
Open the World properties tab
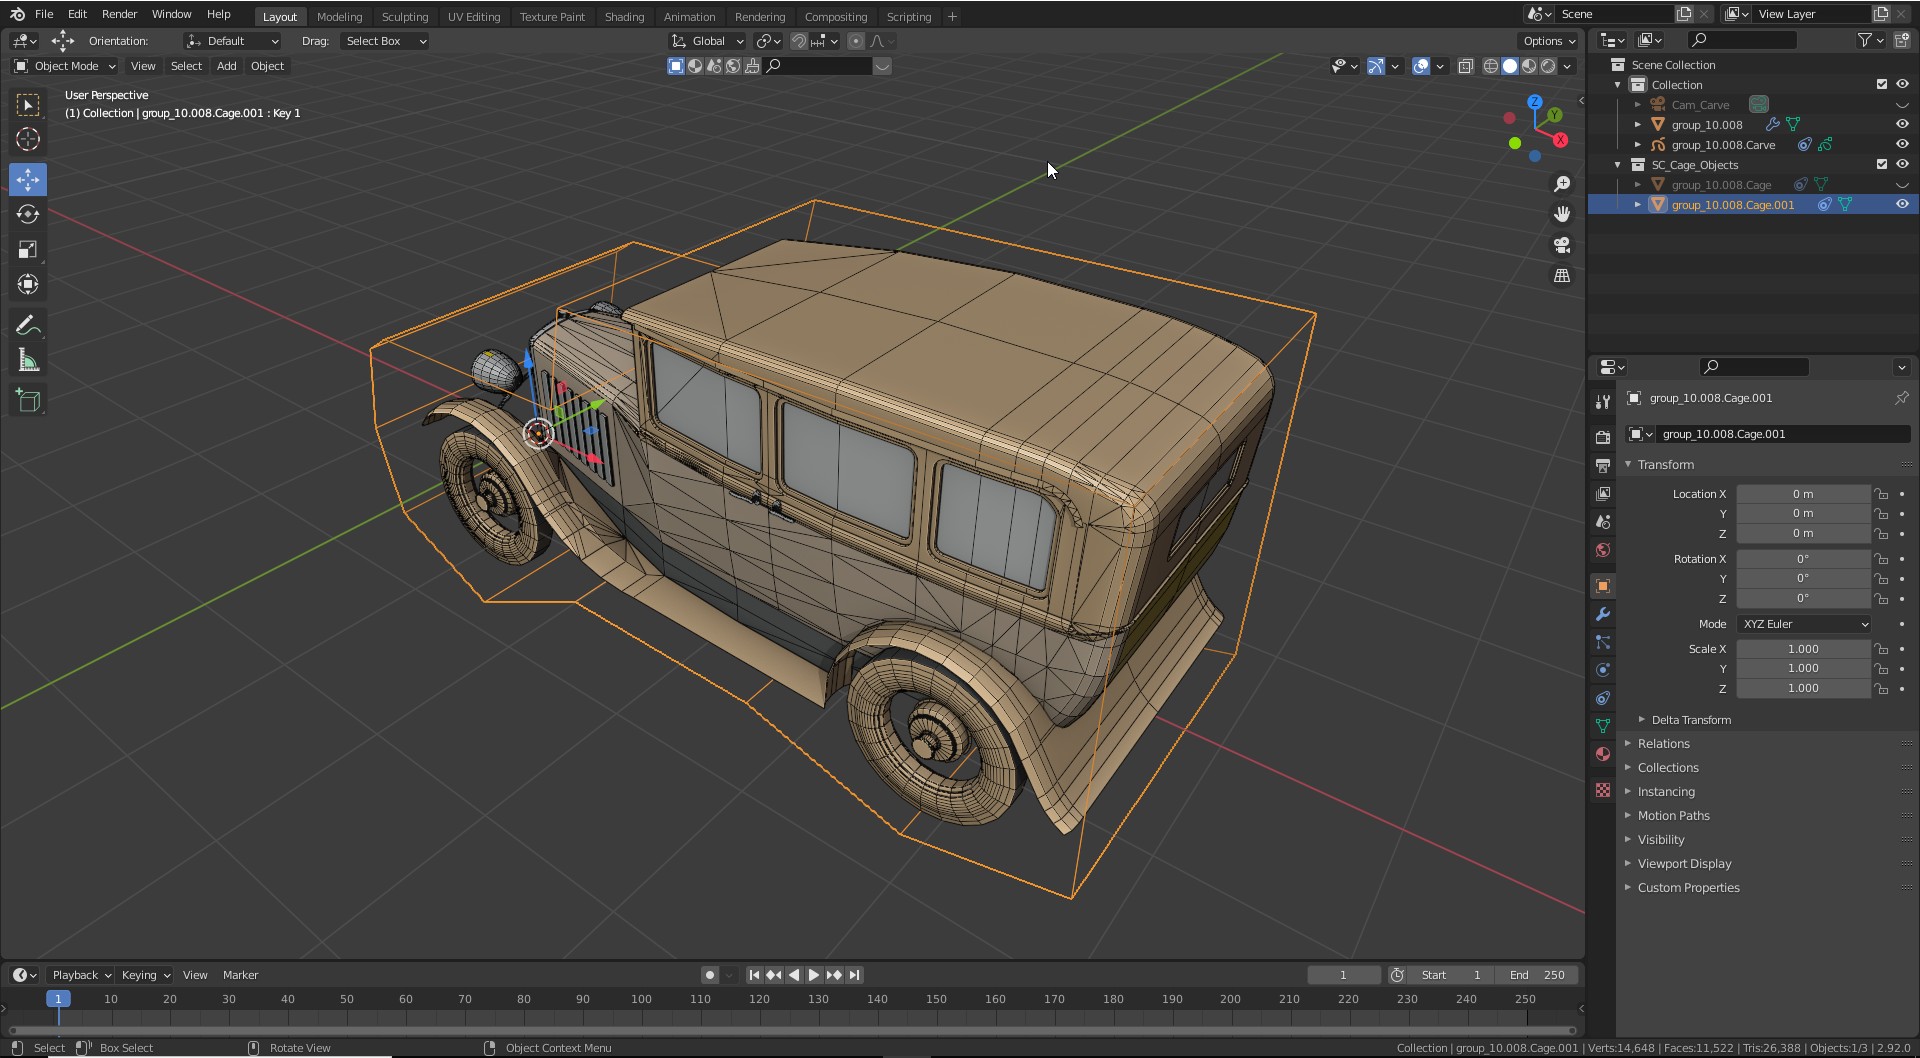1603,550
